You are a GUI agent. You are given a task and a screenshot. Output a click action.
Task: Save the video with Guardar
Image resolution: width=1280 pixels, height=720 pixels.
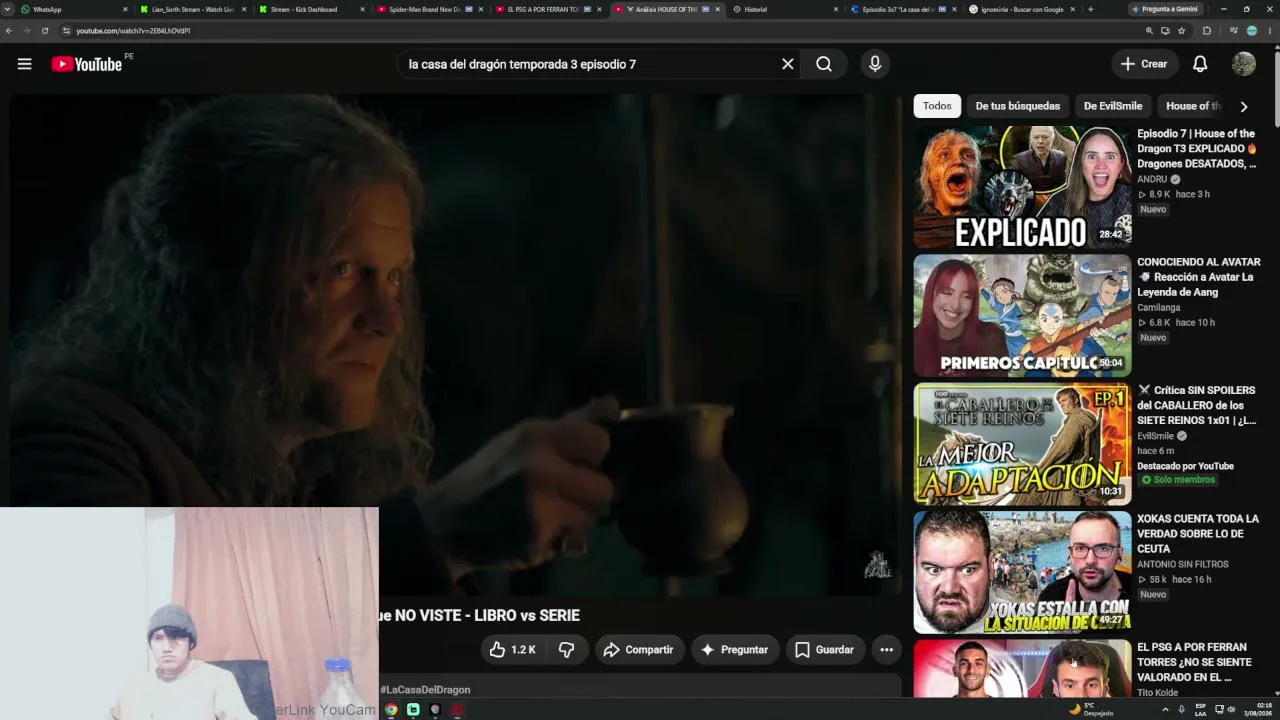pyautogui.click(x=825, y=650)
